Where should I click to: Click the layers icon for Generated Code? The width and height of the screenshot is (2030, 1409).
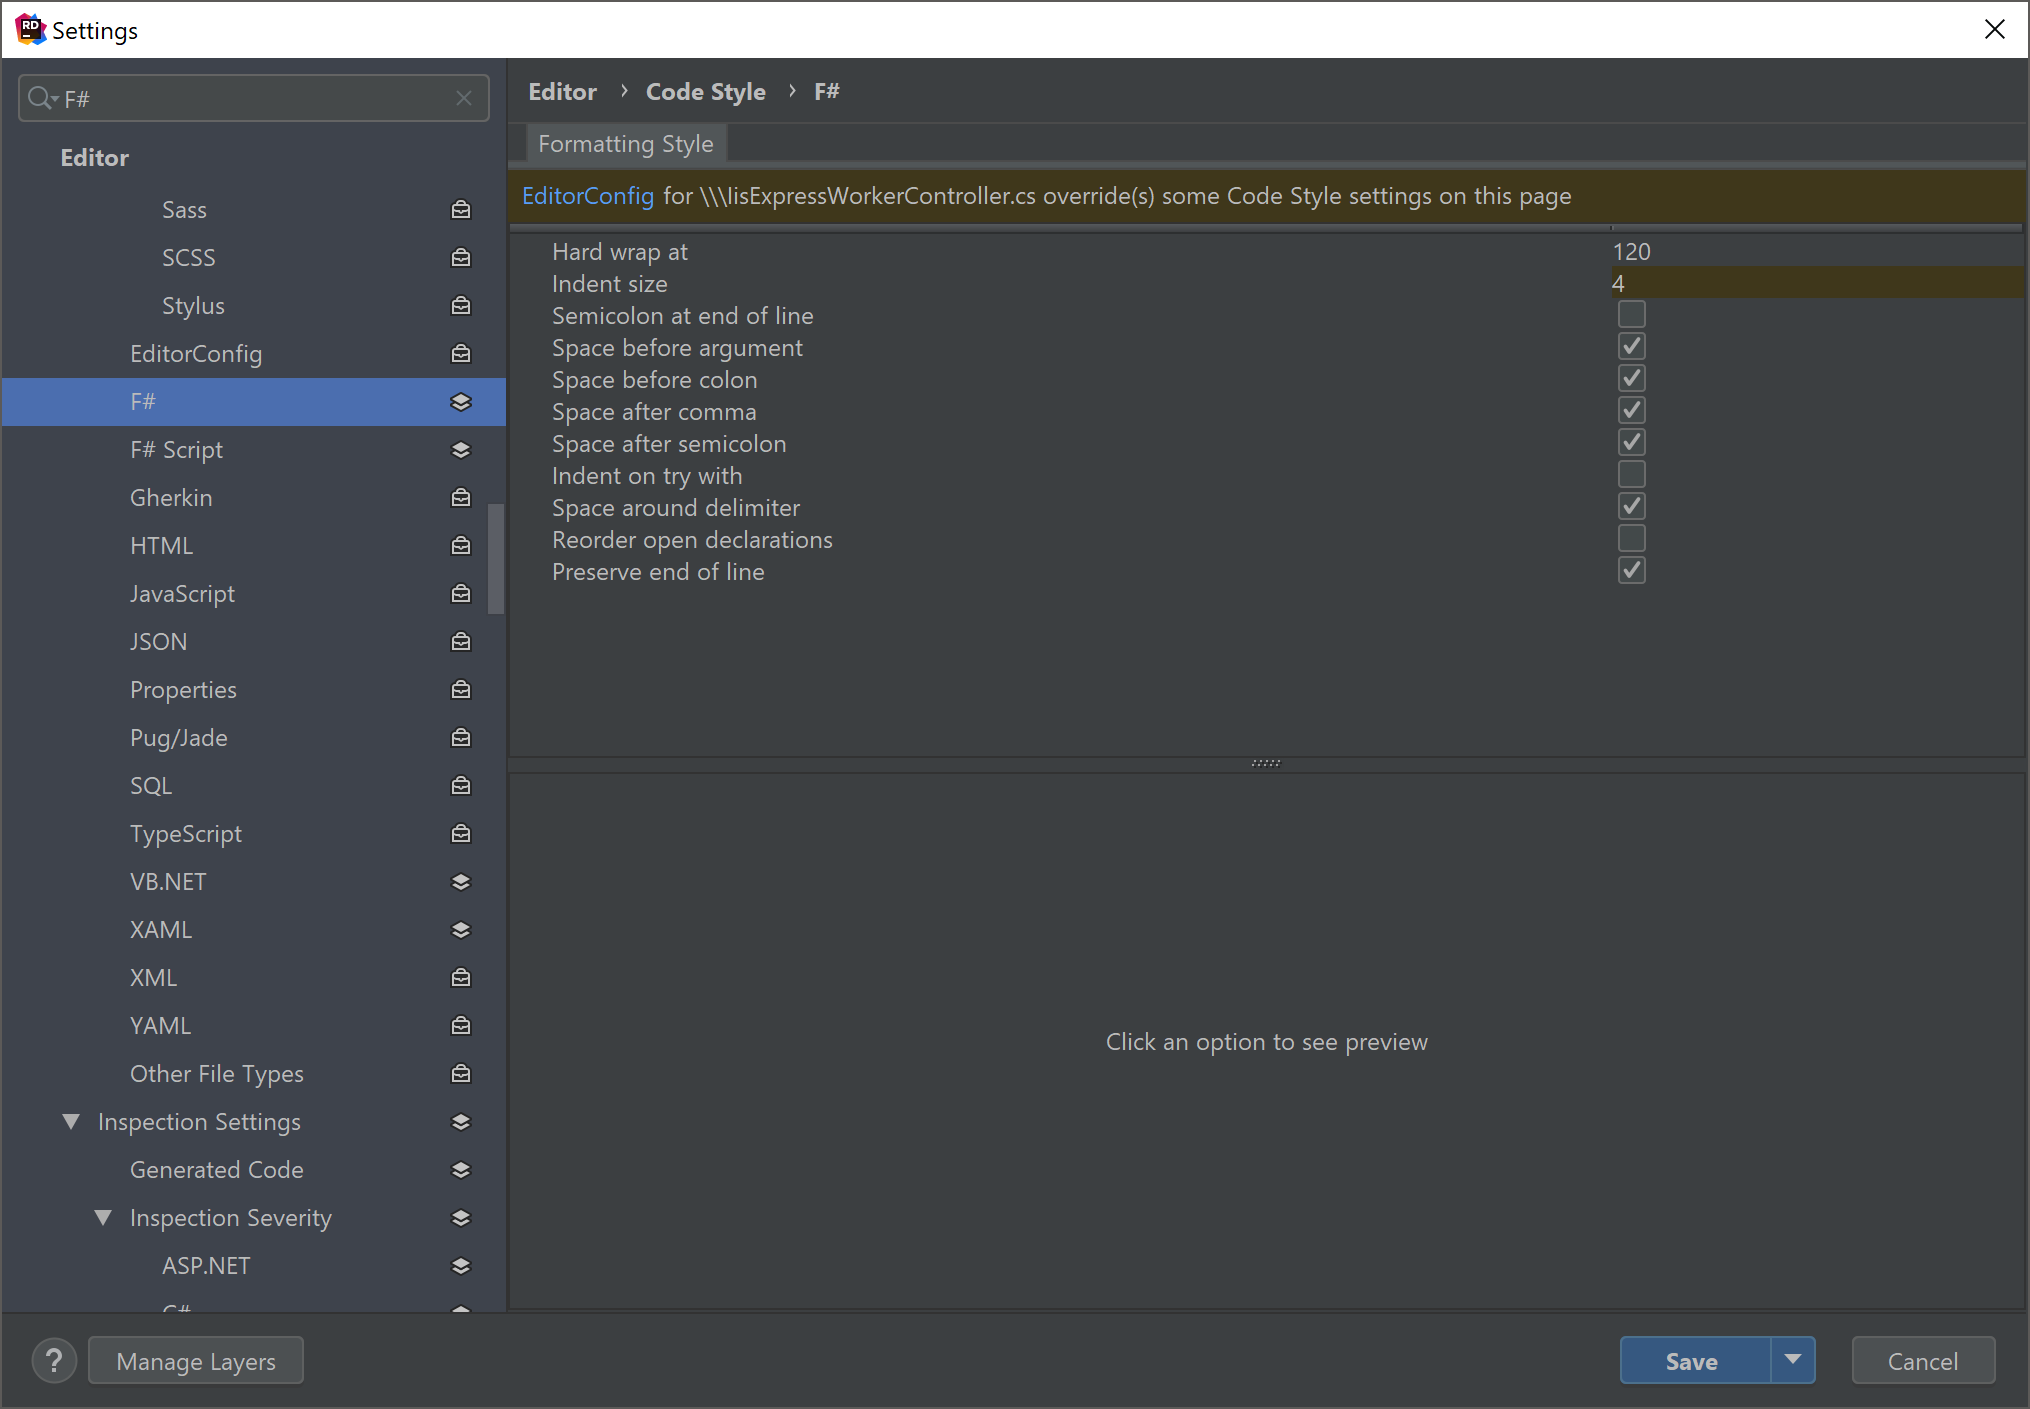coord(460,1170)
